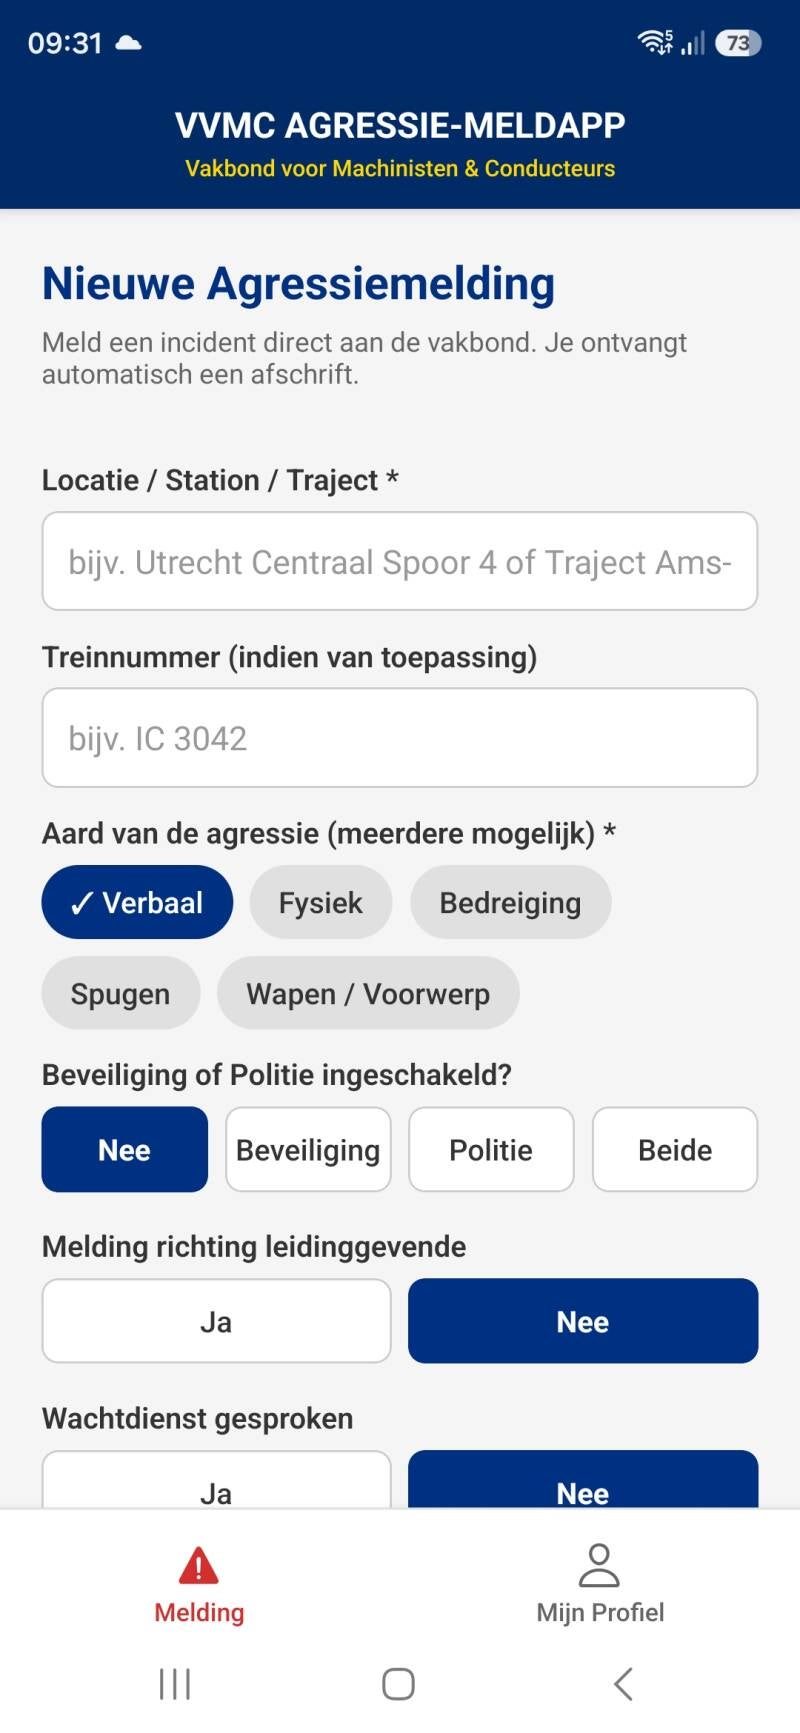
Task: Select Beide for security and police
Action: point(675,1149)
